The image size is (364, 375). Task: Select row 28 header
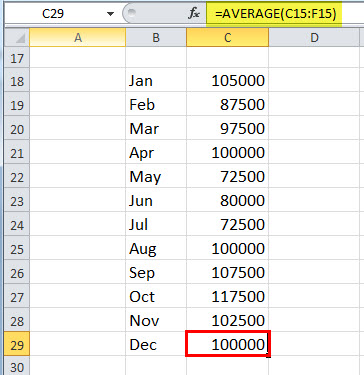tap(17, 321)
